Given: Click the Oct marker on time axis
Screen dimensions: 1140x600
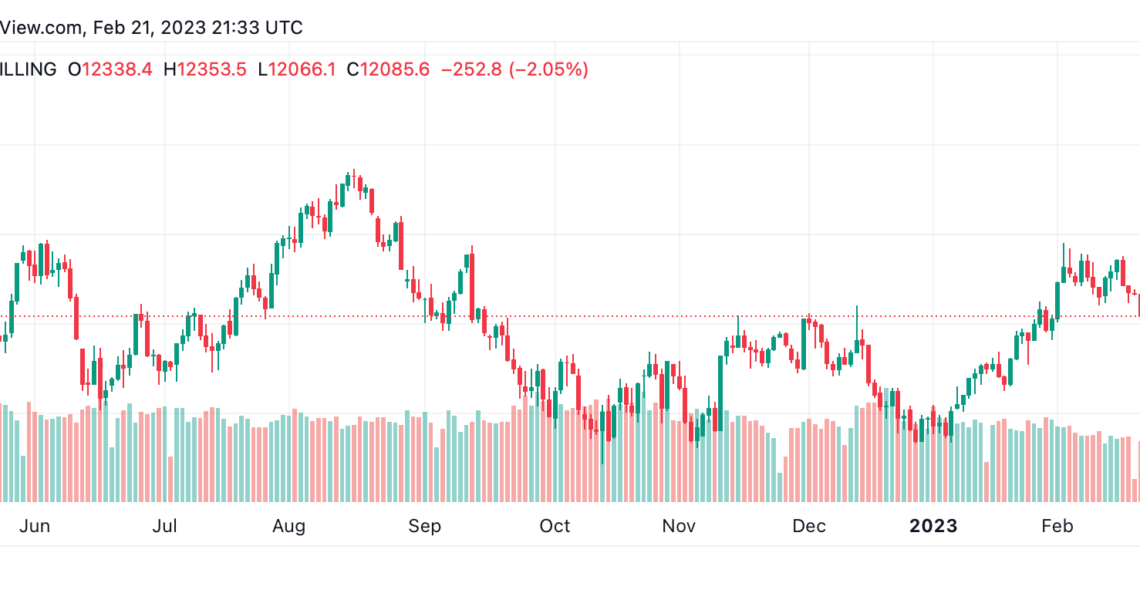Looking at the screenshot, I should click(x=555, y=526).
